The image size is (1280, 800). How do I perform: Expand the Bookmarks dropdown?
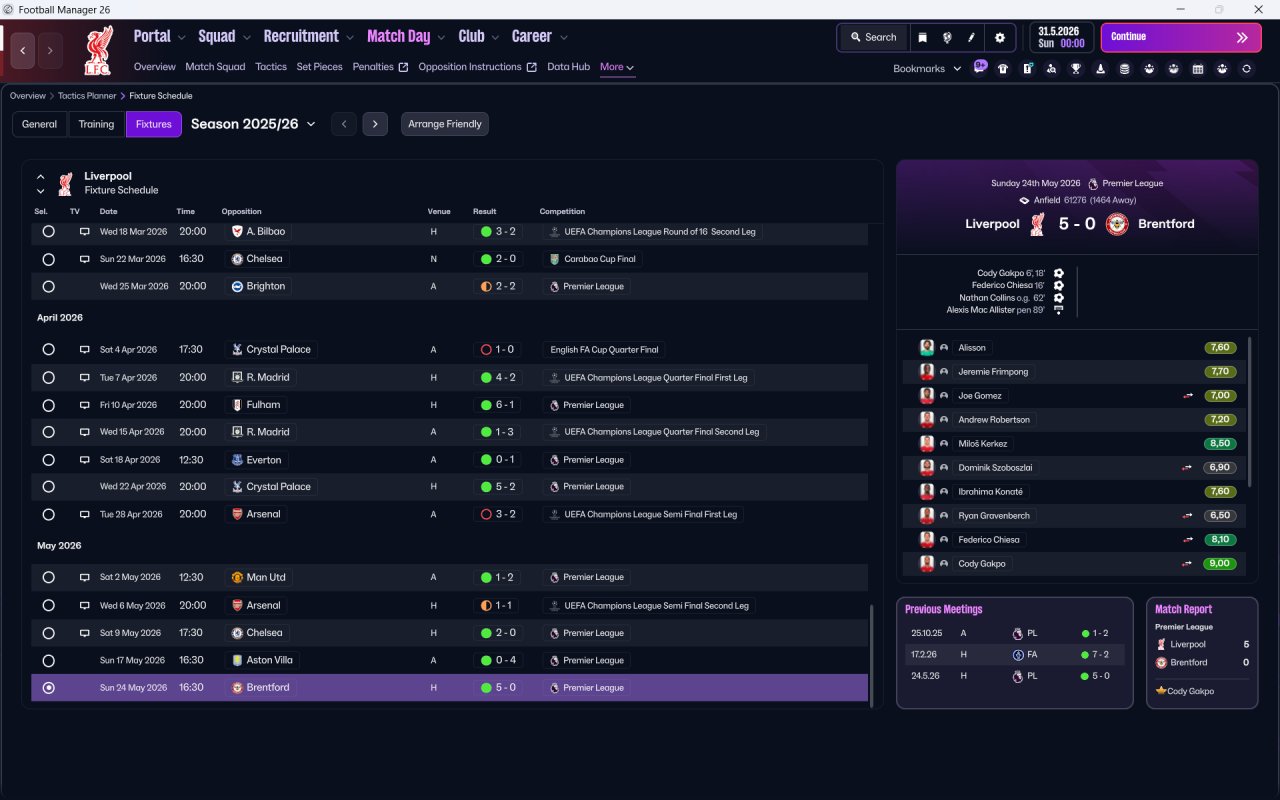point(927,69)
